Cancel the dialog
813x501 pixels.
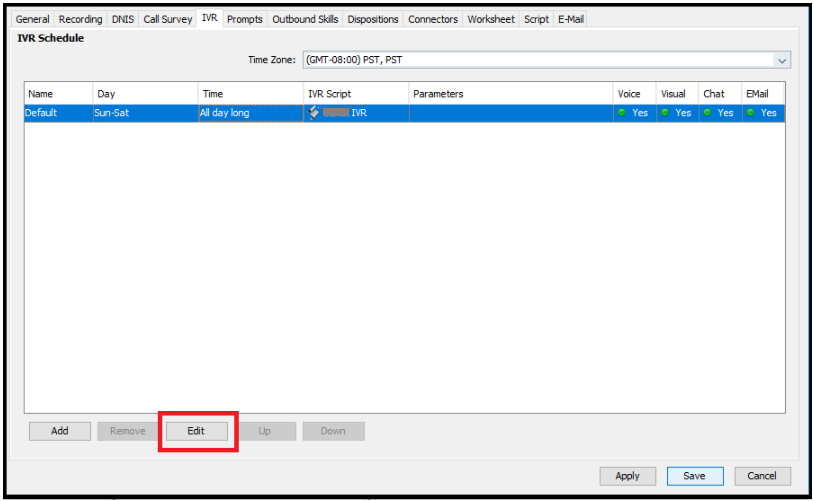click(762, 476)
